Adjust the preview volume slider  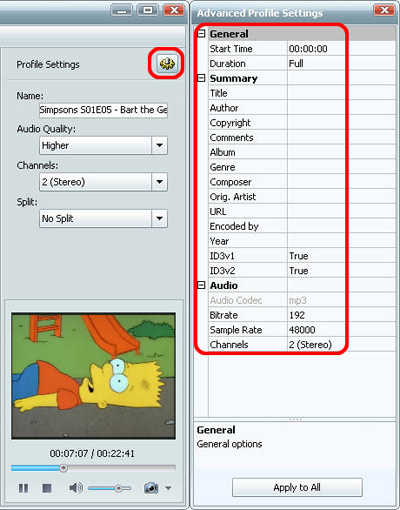[x=110, y=488]
